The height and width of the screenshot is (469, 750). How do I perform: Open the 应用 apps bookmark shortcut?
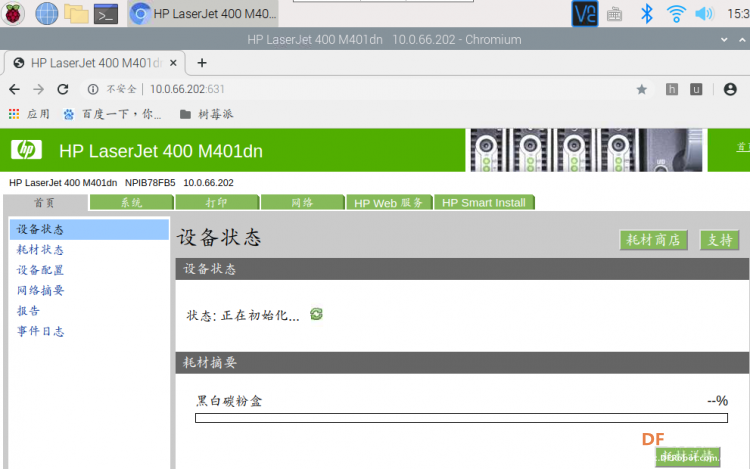[29, 114]
